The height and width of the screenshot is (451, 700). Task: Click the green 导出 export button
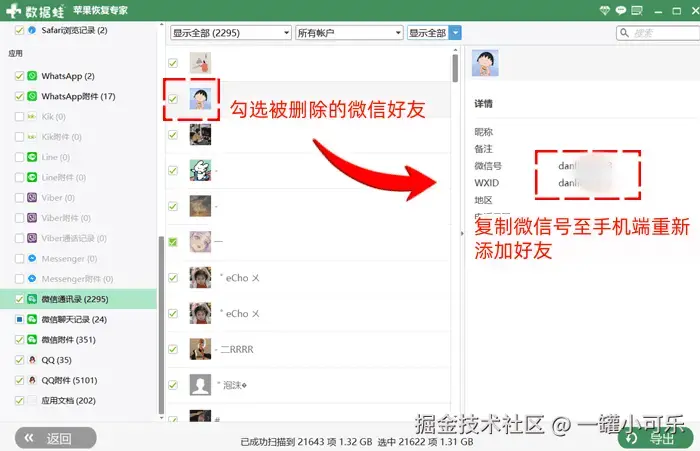point(655,438)
